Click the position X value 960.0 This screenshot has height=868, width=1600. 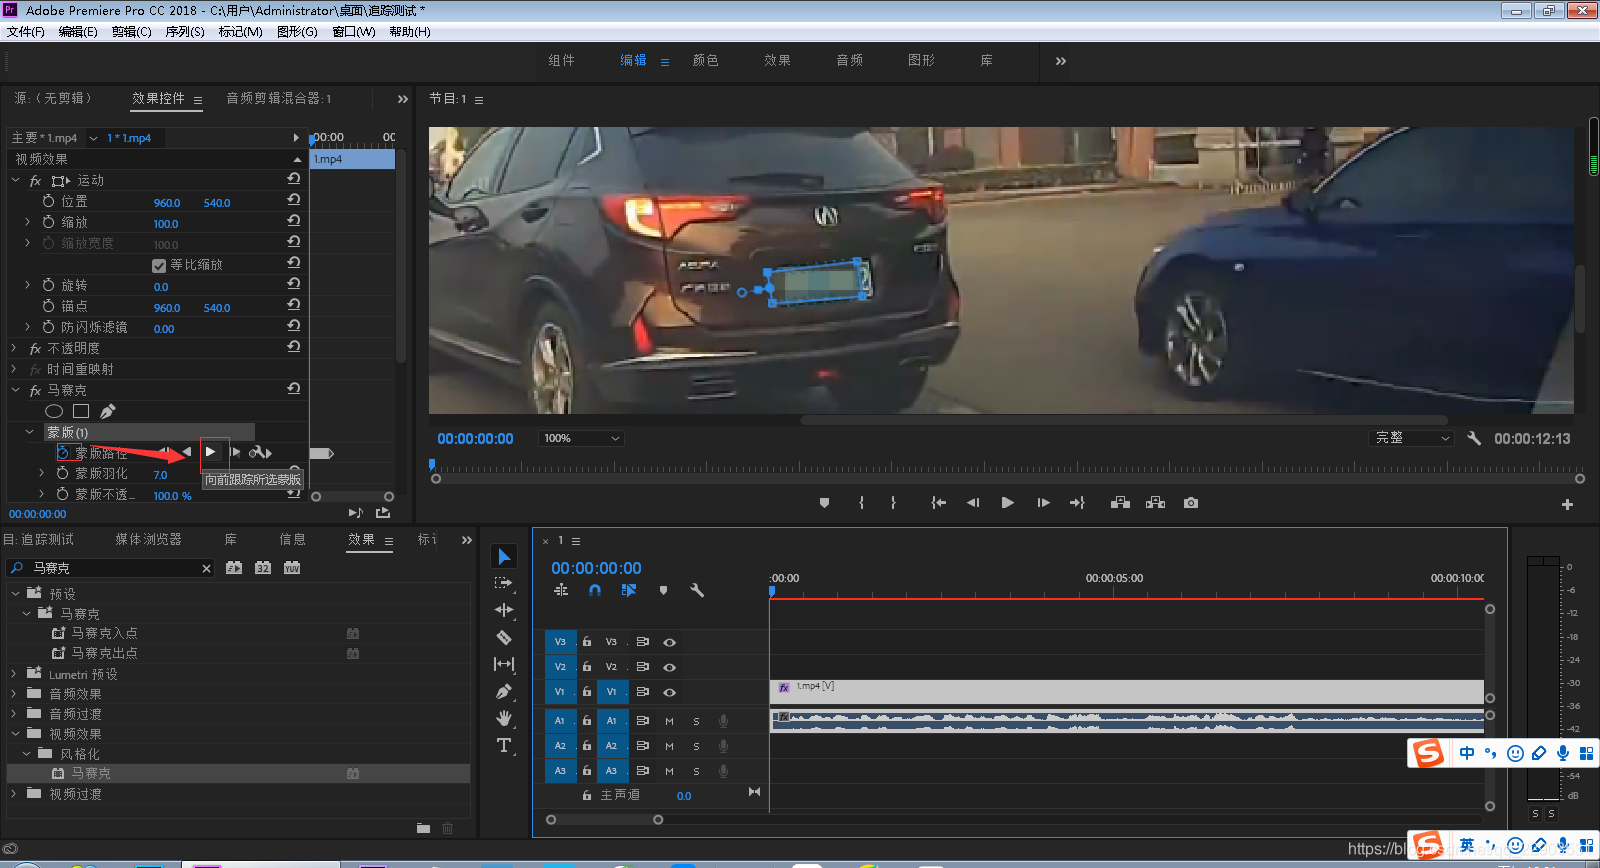166,203
